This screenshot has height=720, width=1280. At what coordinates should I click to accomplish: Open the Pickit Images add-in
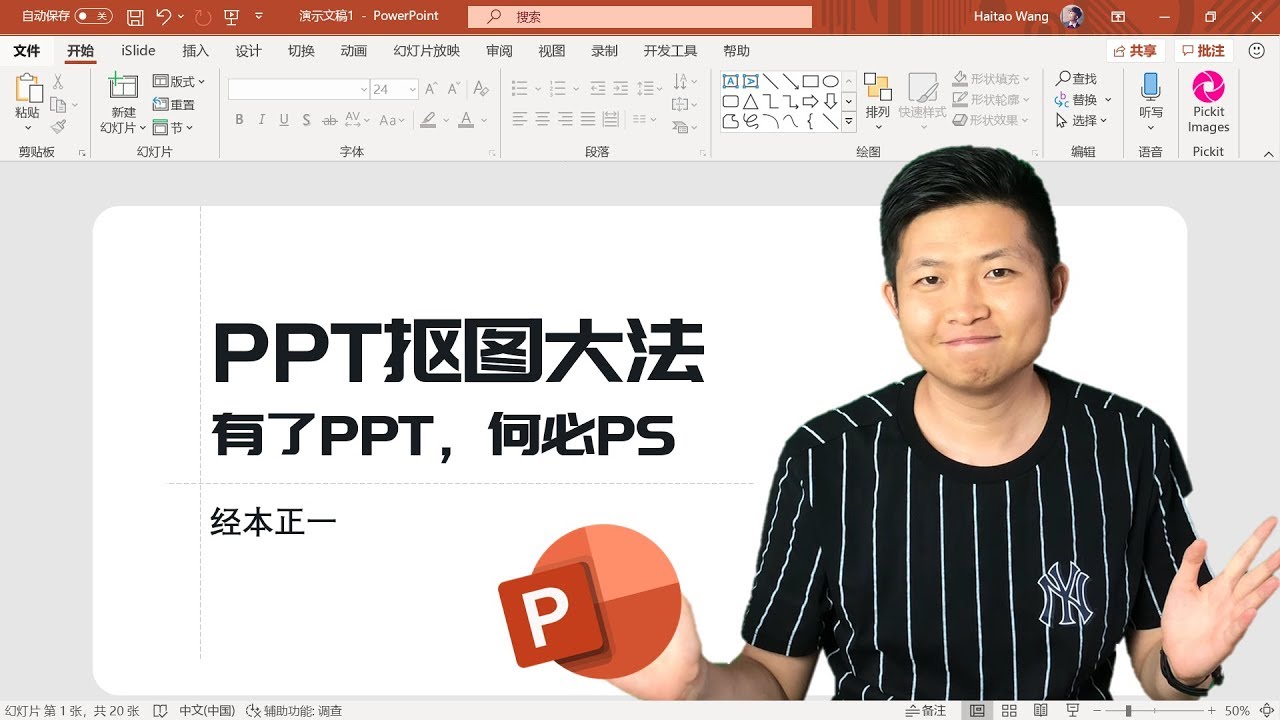(x=1208, y=100)
